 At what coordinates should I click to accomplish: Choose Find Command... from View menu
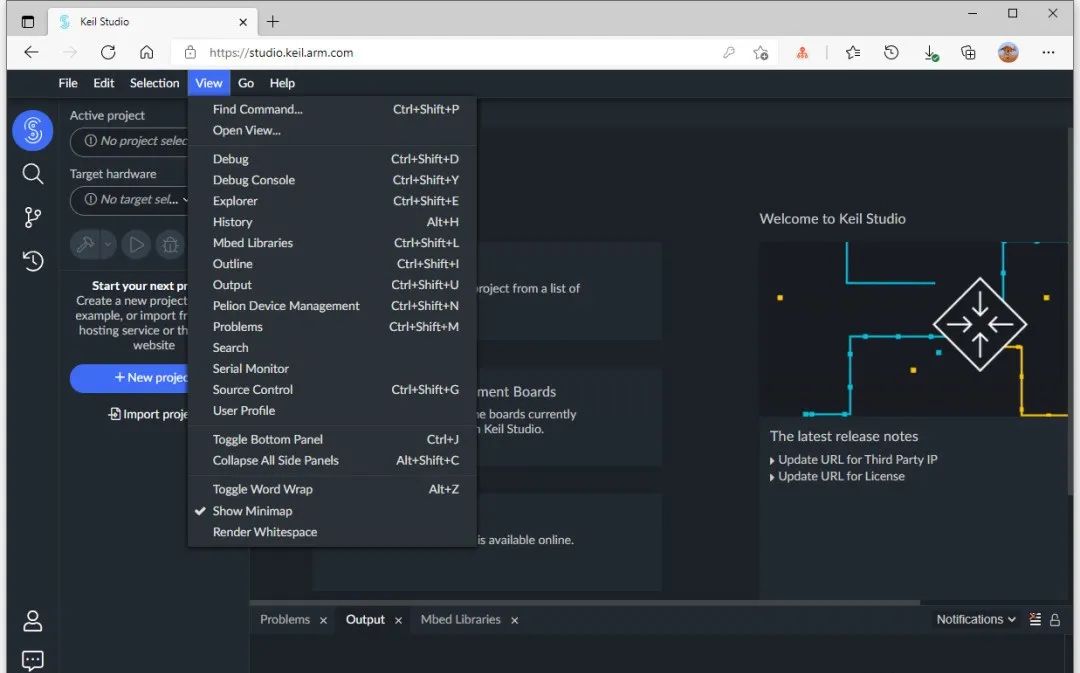pos(332,110)
